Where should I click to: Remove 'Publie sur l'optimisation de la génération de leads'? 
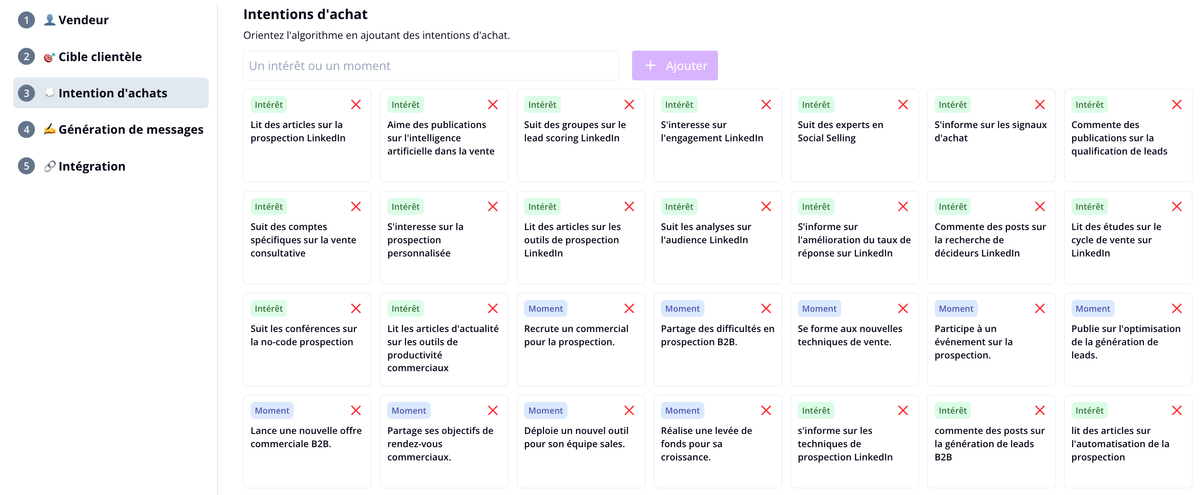[x=1176, y=309]
